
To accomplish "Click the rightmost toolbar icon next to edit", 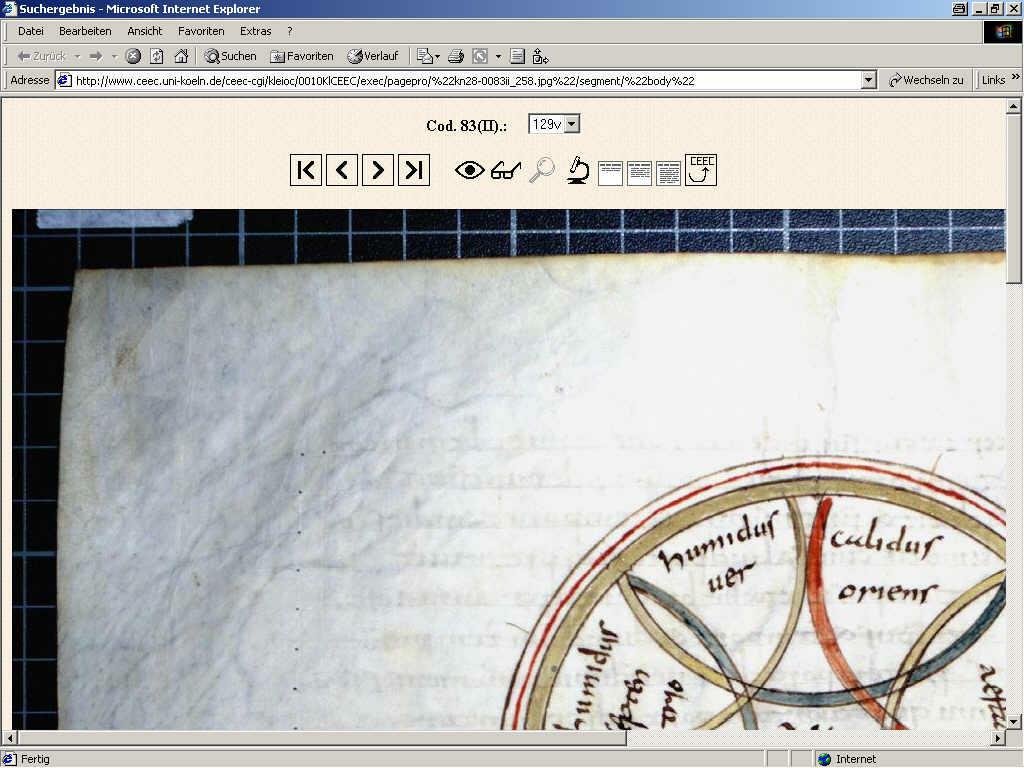I will coord(540,56).
